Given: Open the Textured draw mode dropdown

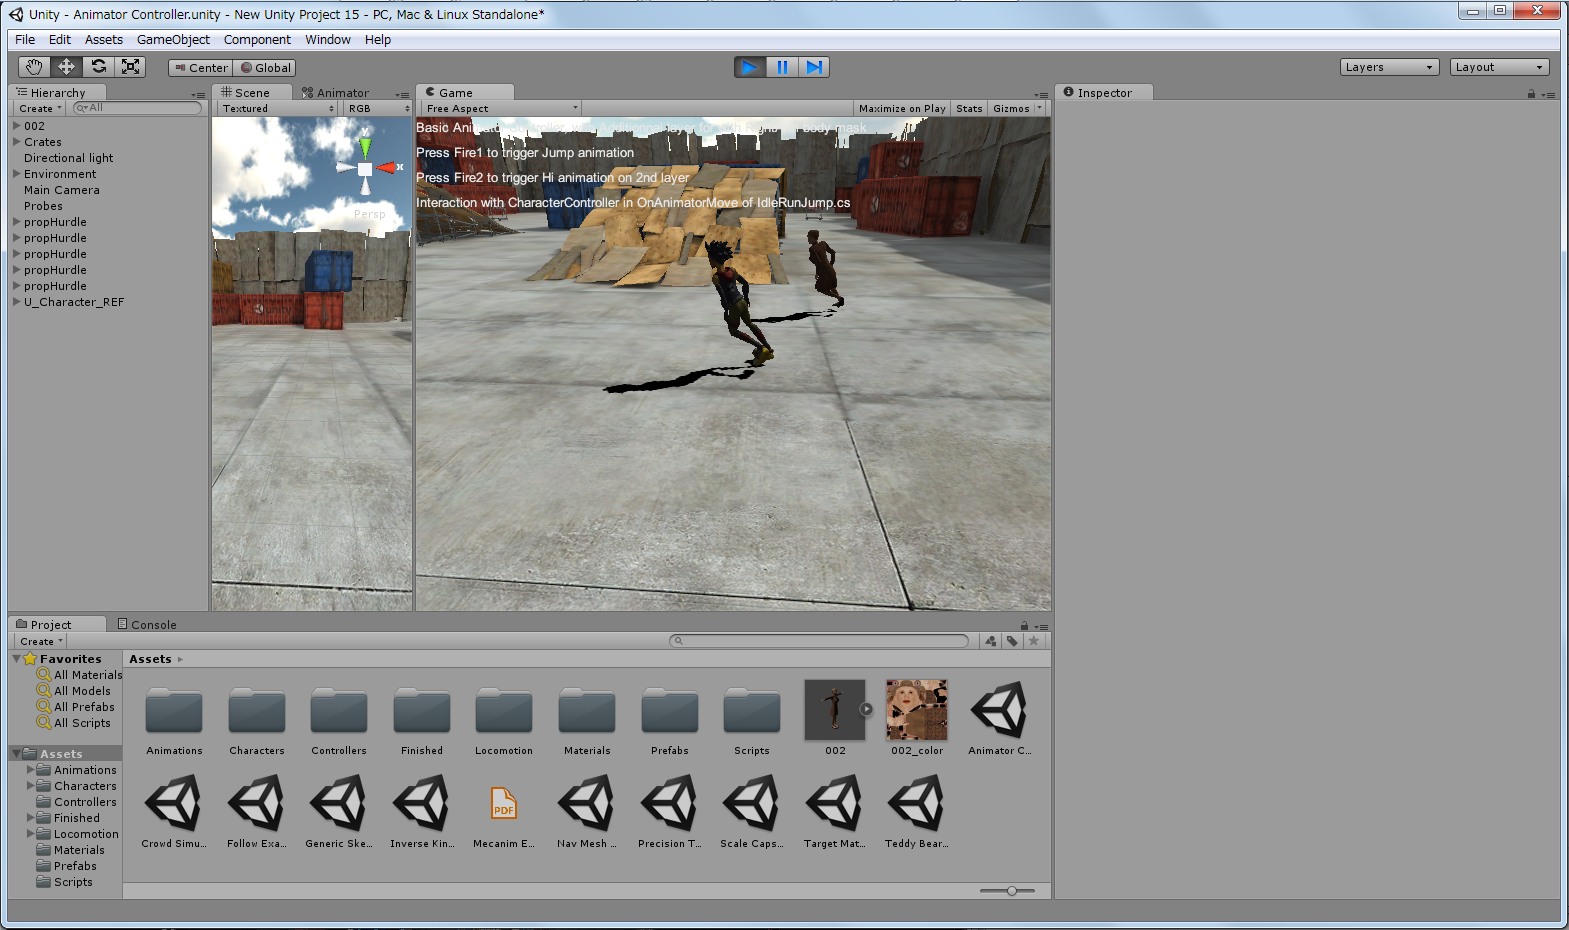Looking at the screenshot, I should click(277, 108).
